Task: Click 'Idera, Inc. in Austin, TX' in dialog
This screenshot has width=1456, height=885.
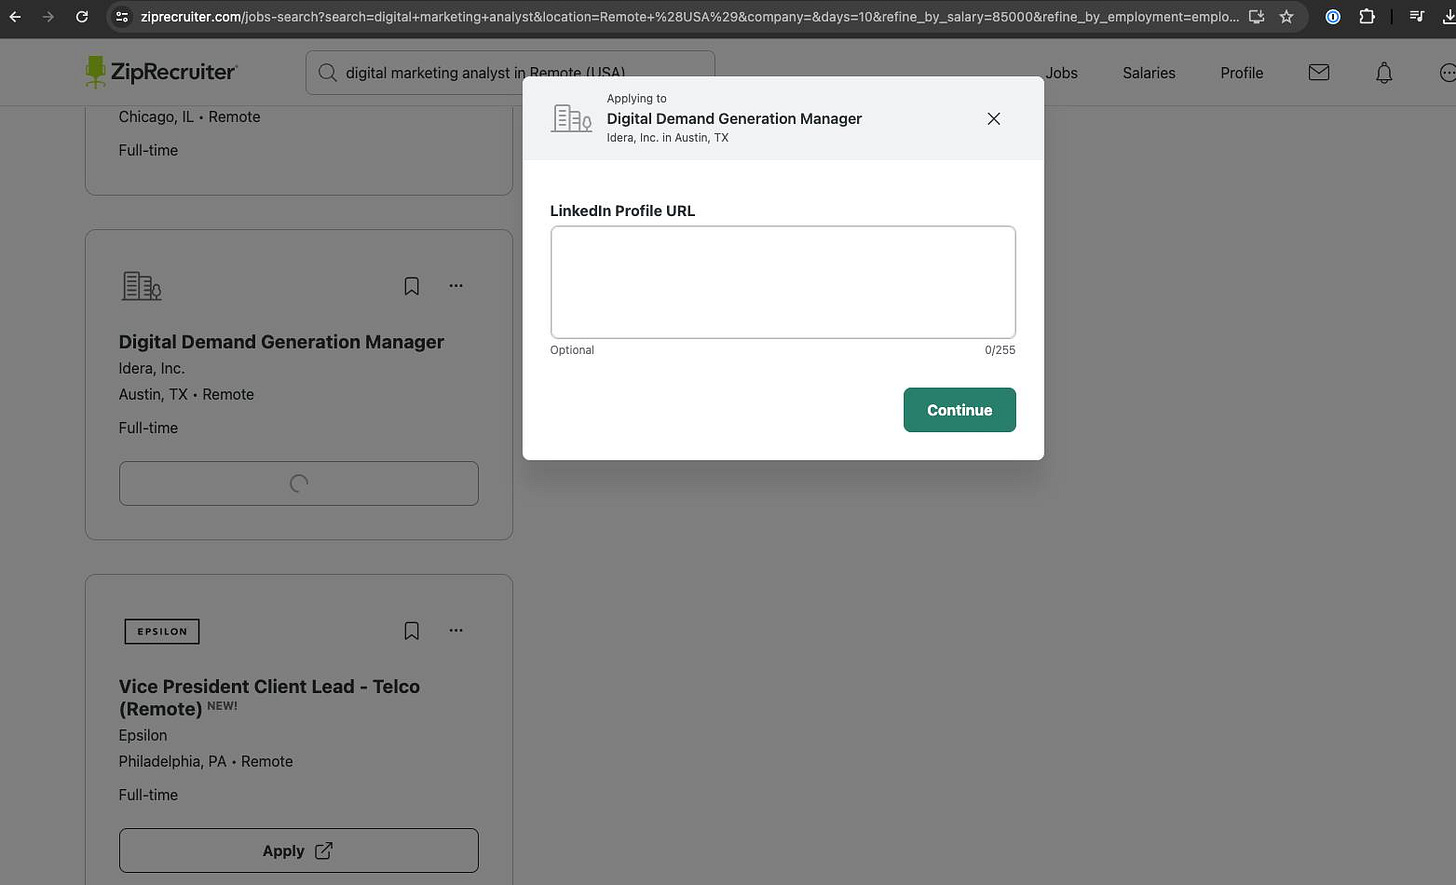Action: tap(667, 138)
